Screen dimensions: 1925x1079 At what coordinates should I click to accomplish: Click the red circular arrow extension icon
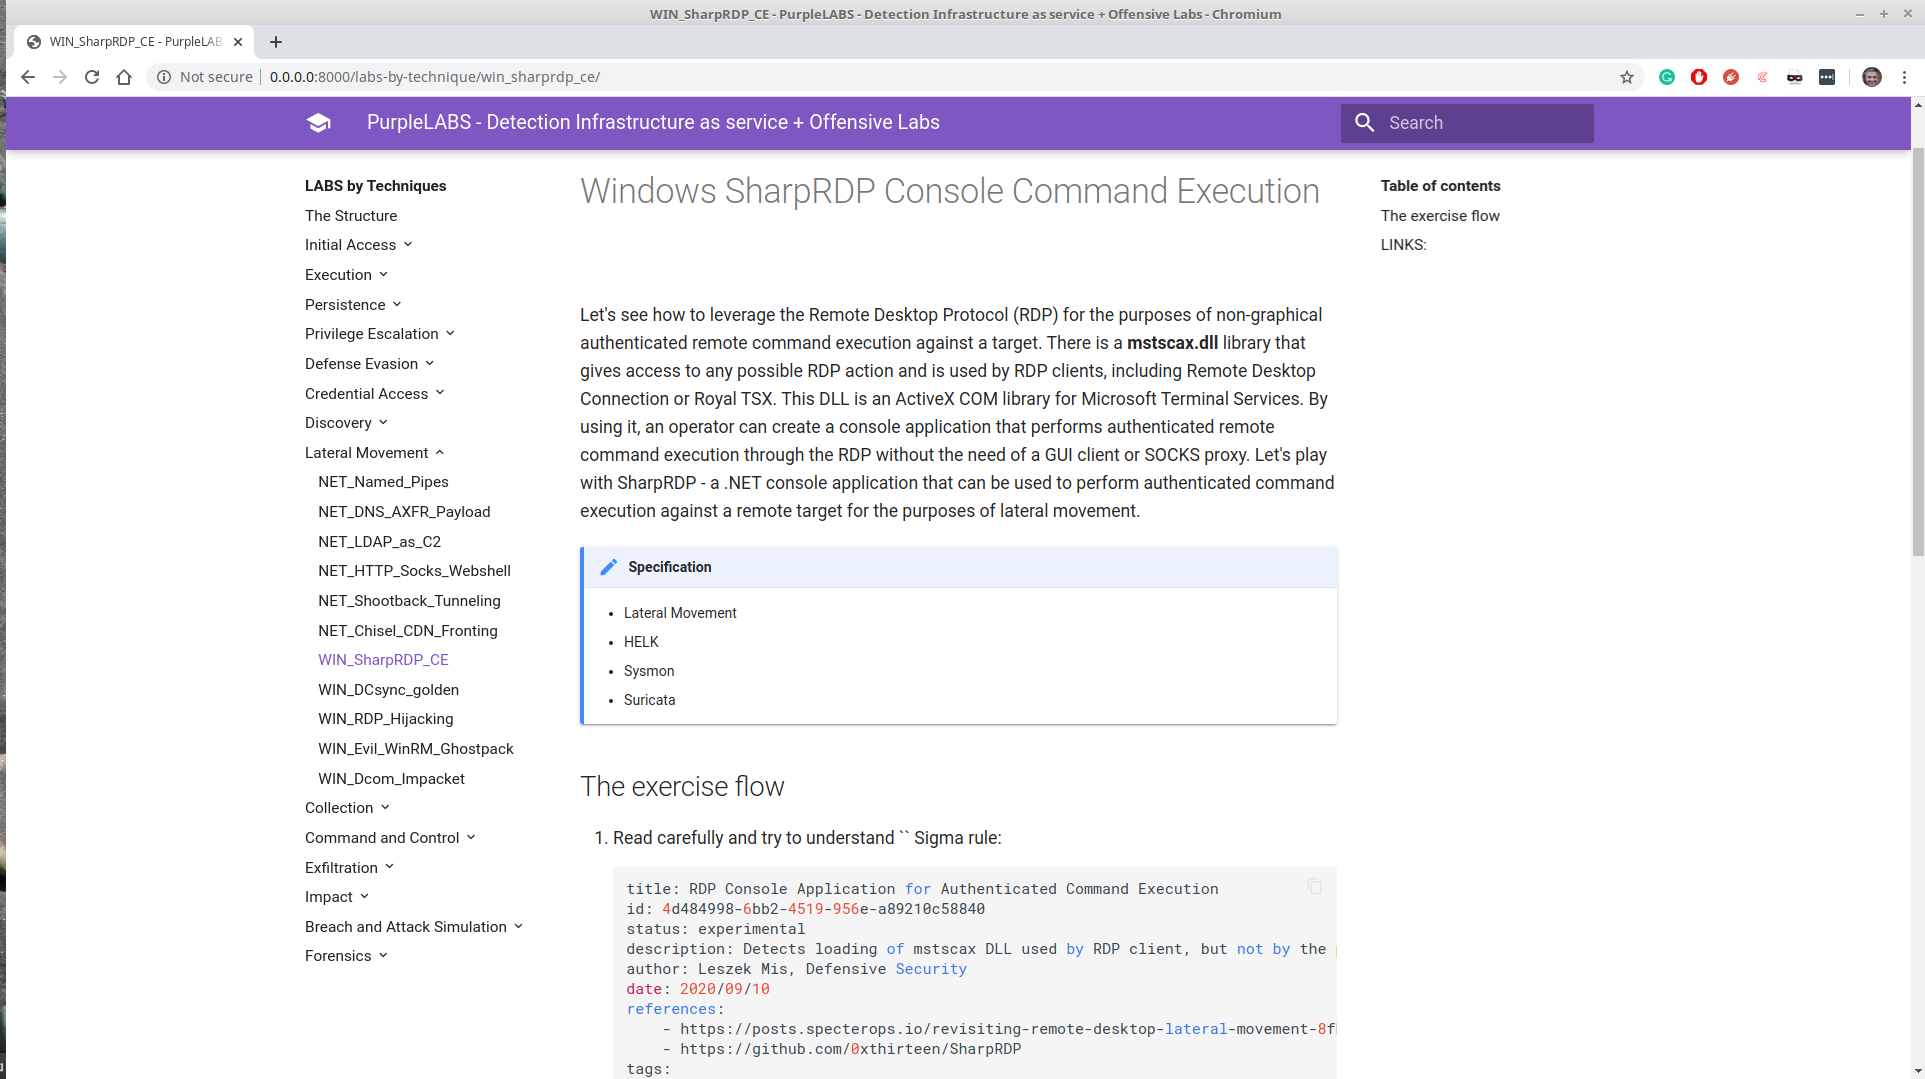1731,77
